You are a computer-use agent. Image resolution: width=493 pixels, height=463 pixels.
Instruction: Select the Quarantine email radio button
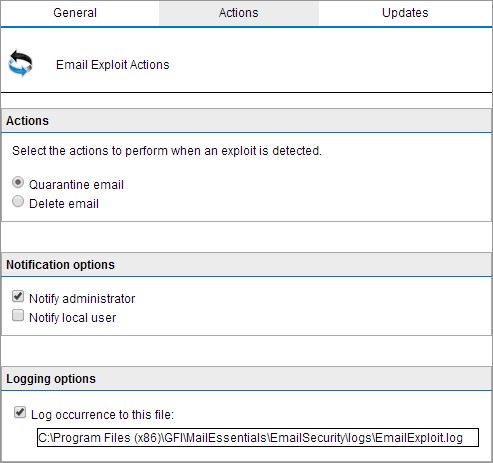point(18,182)
